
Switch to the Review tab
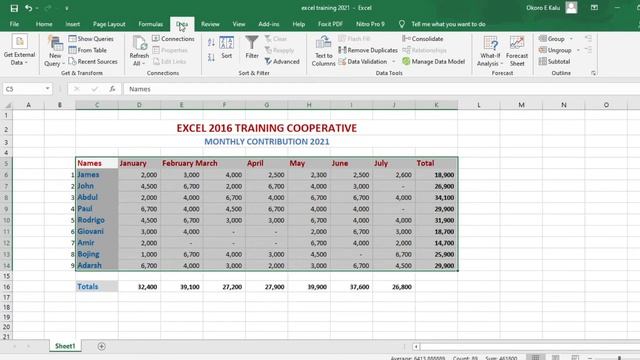(x=210, y=24)
